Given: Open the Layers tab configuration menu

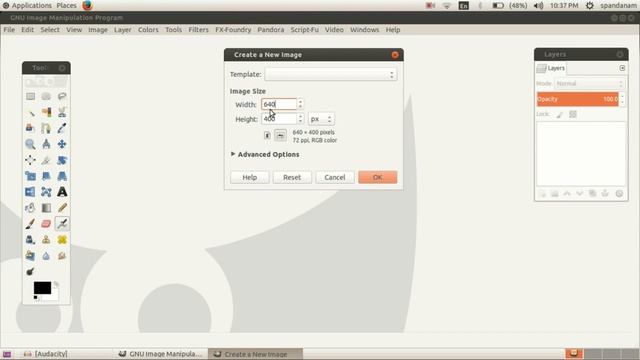Looking at the screenshot, I should 622,68.
